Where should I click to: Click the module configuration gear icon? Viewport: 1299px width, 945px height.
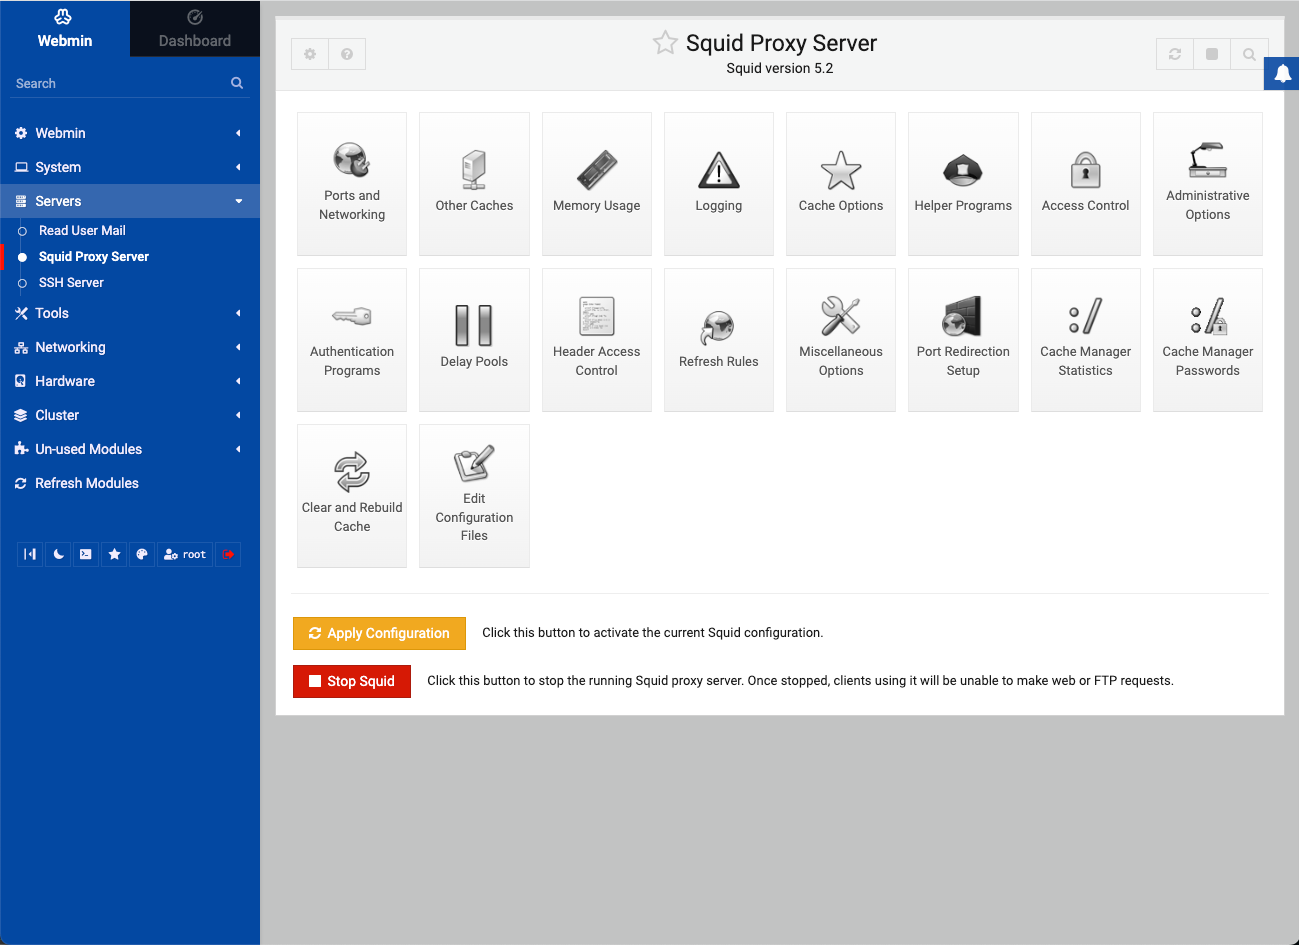point(310,54)
